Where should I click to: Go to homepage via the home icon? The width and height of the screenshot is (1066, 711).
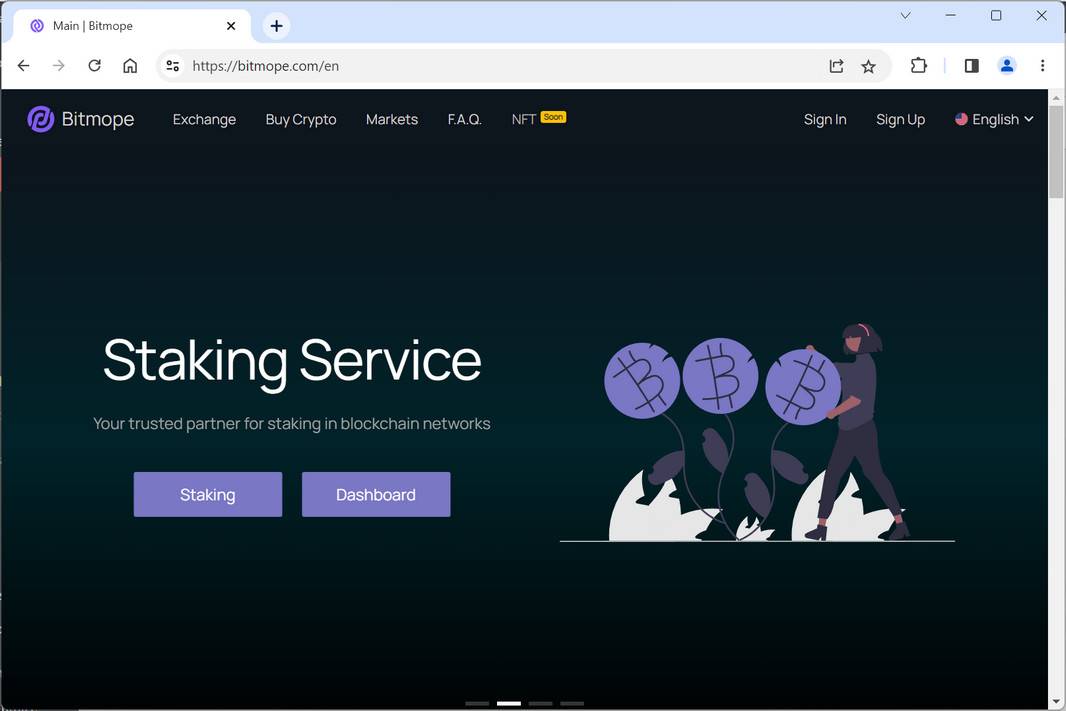pyautogui.click(x=130, y=65)
